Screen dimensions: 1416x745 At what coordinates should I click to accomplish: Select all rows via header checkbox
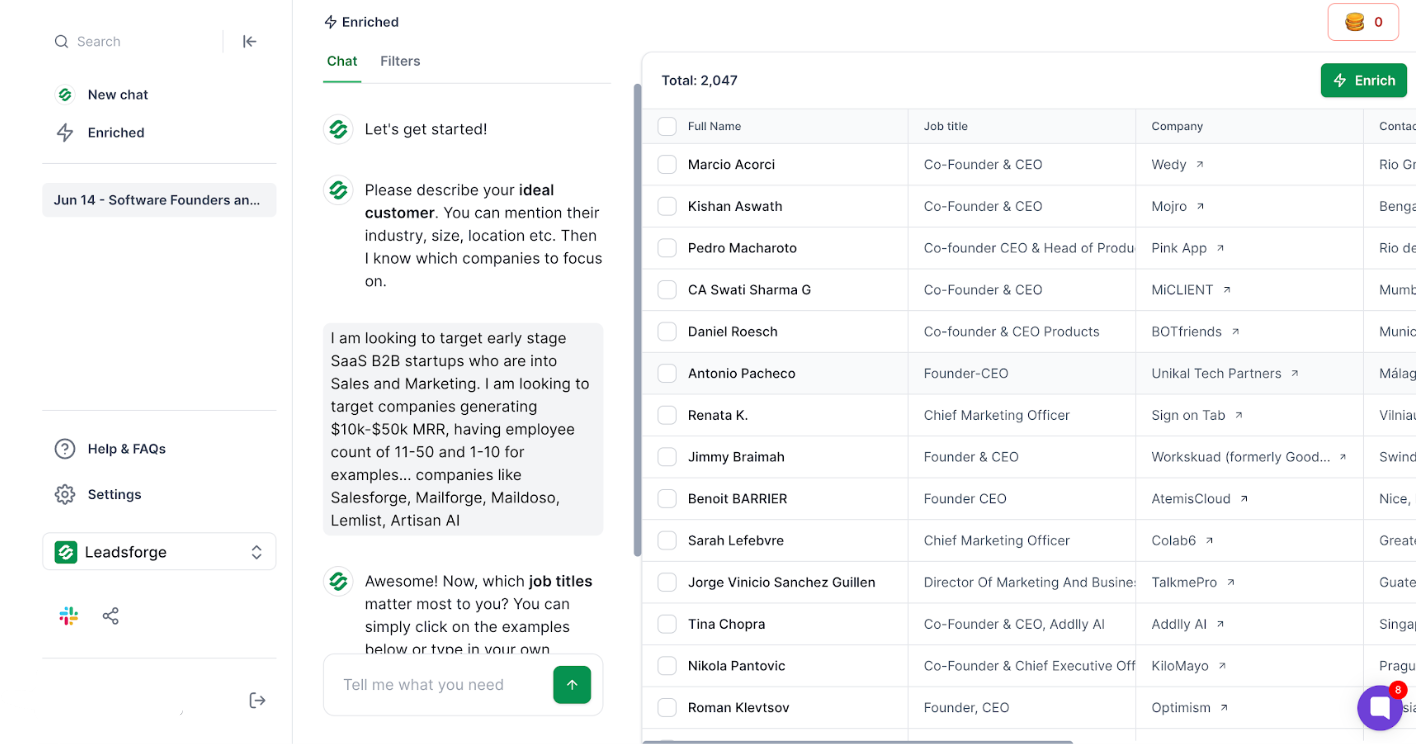(x=667, y=126)
